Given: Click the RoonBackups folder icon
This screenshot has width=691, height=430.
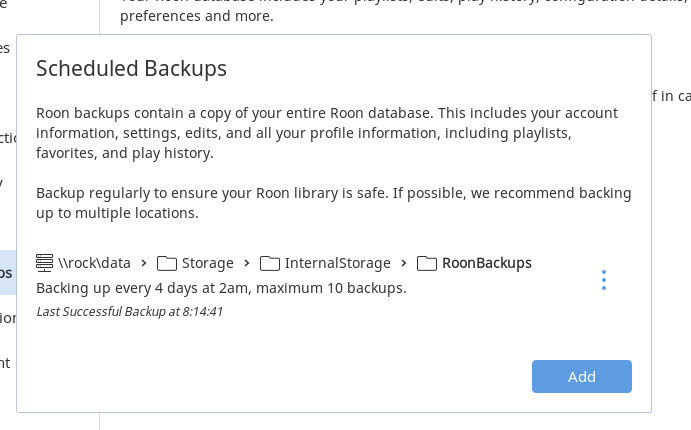Looking at the screenshot, I should [427, 263].
